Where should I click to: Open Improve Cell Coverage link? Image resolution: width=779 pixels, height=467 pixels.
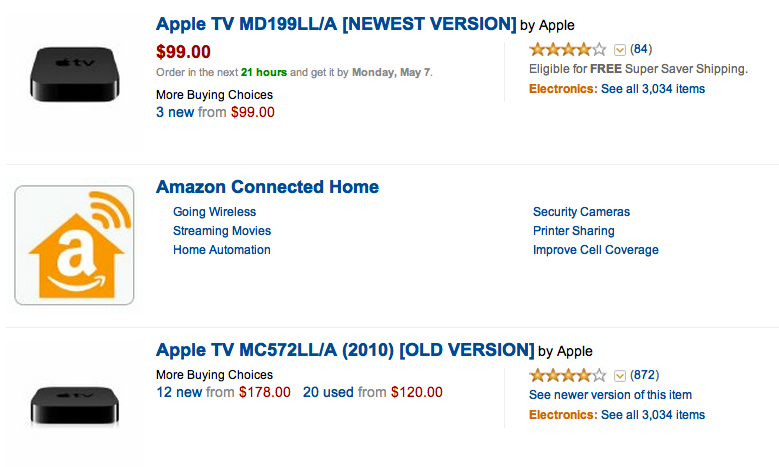point(596,249)
